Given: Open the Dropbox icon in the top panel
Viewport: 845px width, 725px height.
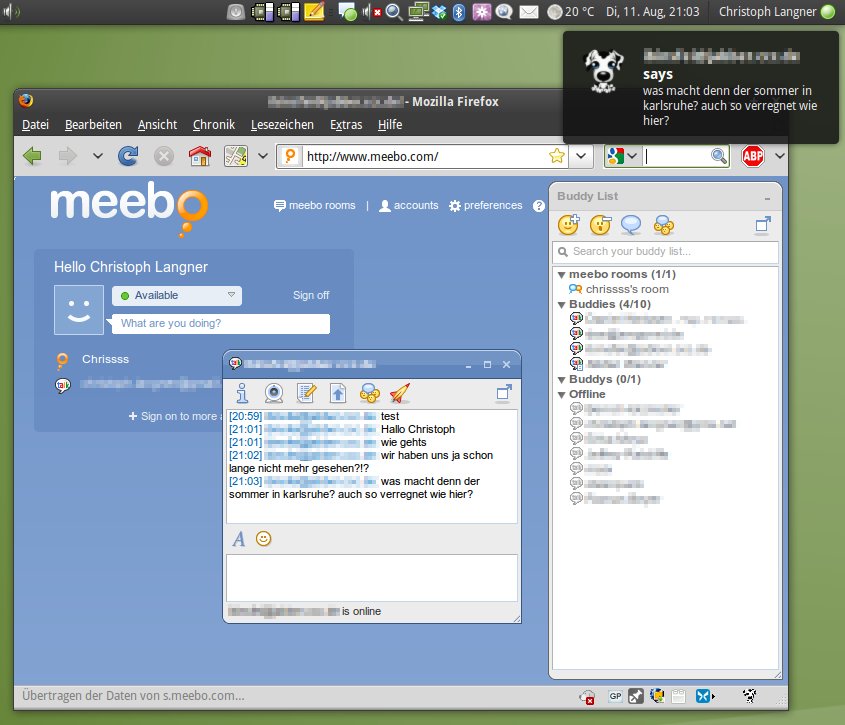Looking at the screenshot, I should pos(440,12).
